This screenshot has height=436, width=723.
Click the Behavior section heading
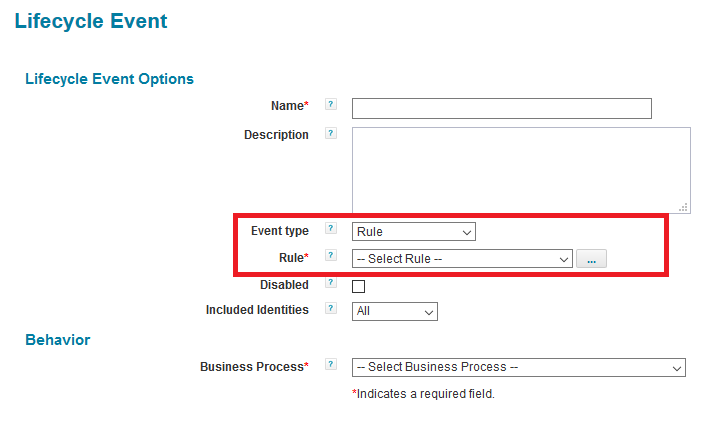57,340
